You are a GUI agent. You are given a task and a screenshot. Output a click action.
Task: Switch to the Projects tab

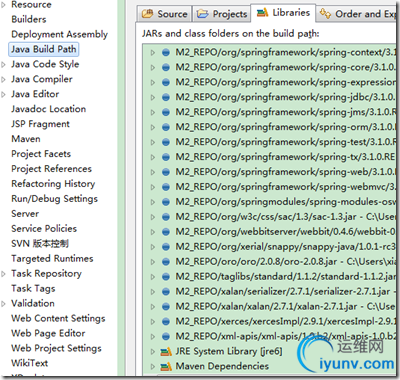tap(221, 14)
